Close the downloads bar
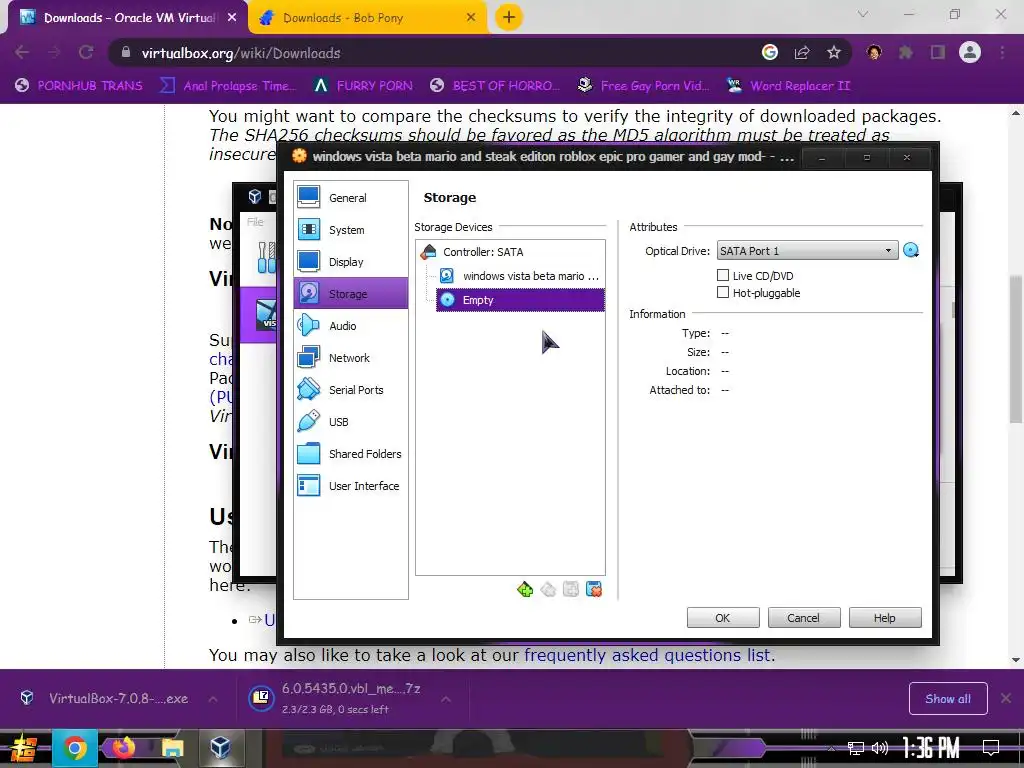This screenshot has height=768, width=1024. click(1006, 699)
